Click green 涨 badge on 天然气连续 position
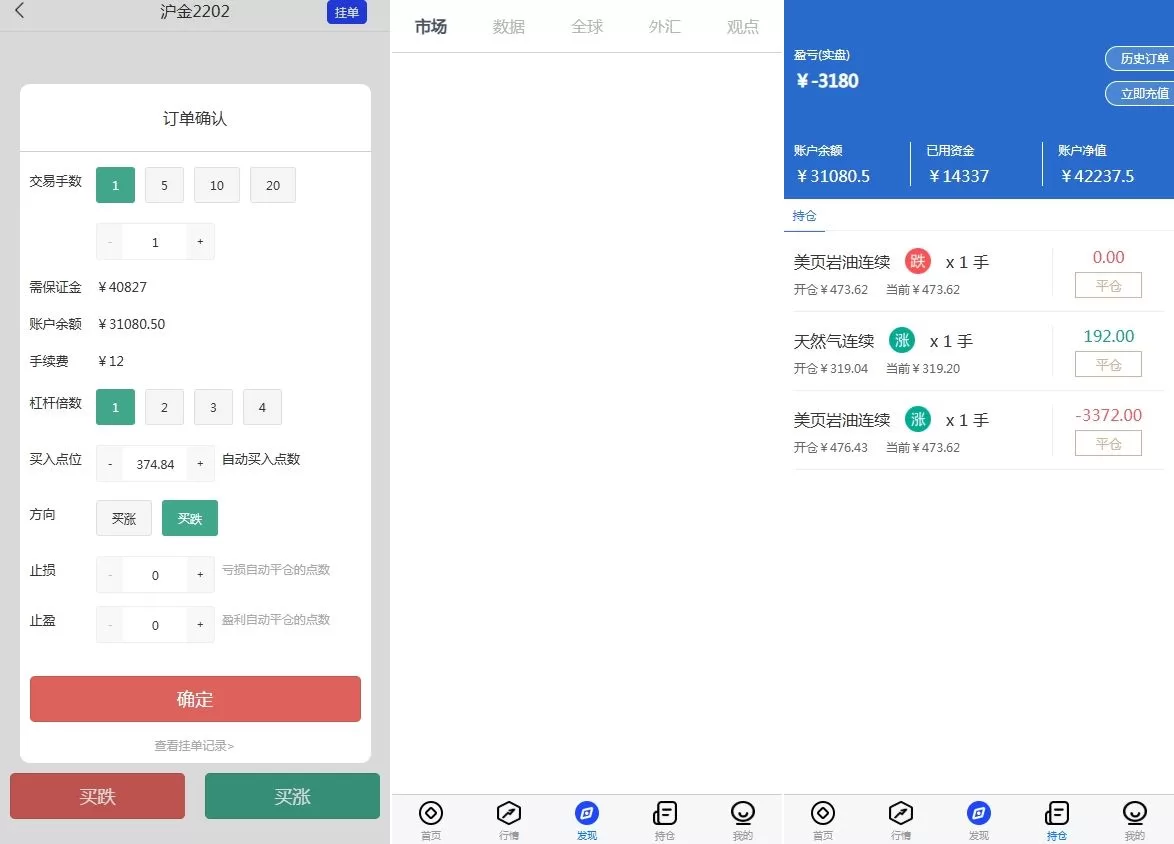1174x844 pixels. (x=901, y=340)
